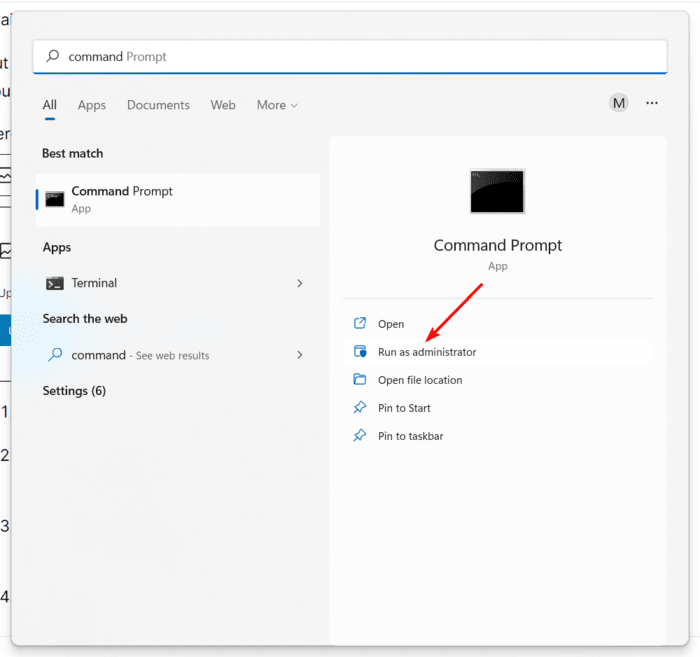The width and height of the screenshot is (700, 657).
Task: Switch to the Documents filter tab
Action: click(158, 105)
